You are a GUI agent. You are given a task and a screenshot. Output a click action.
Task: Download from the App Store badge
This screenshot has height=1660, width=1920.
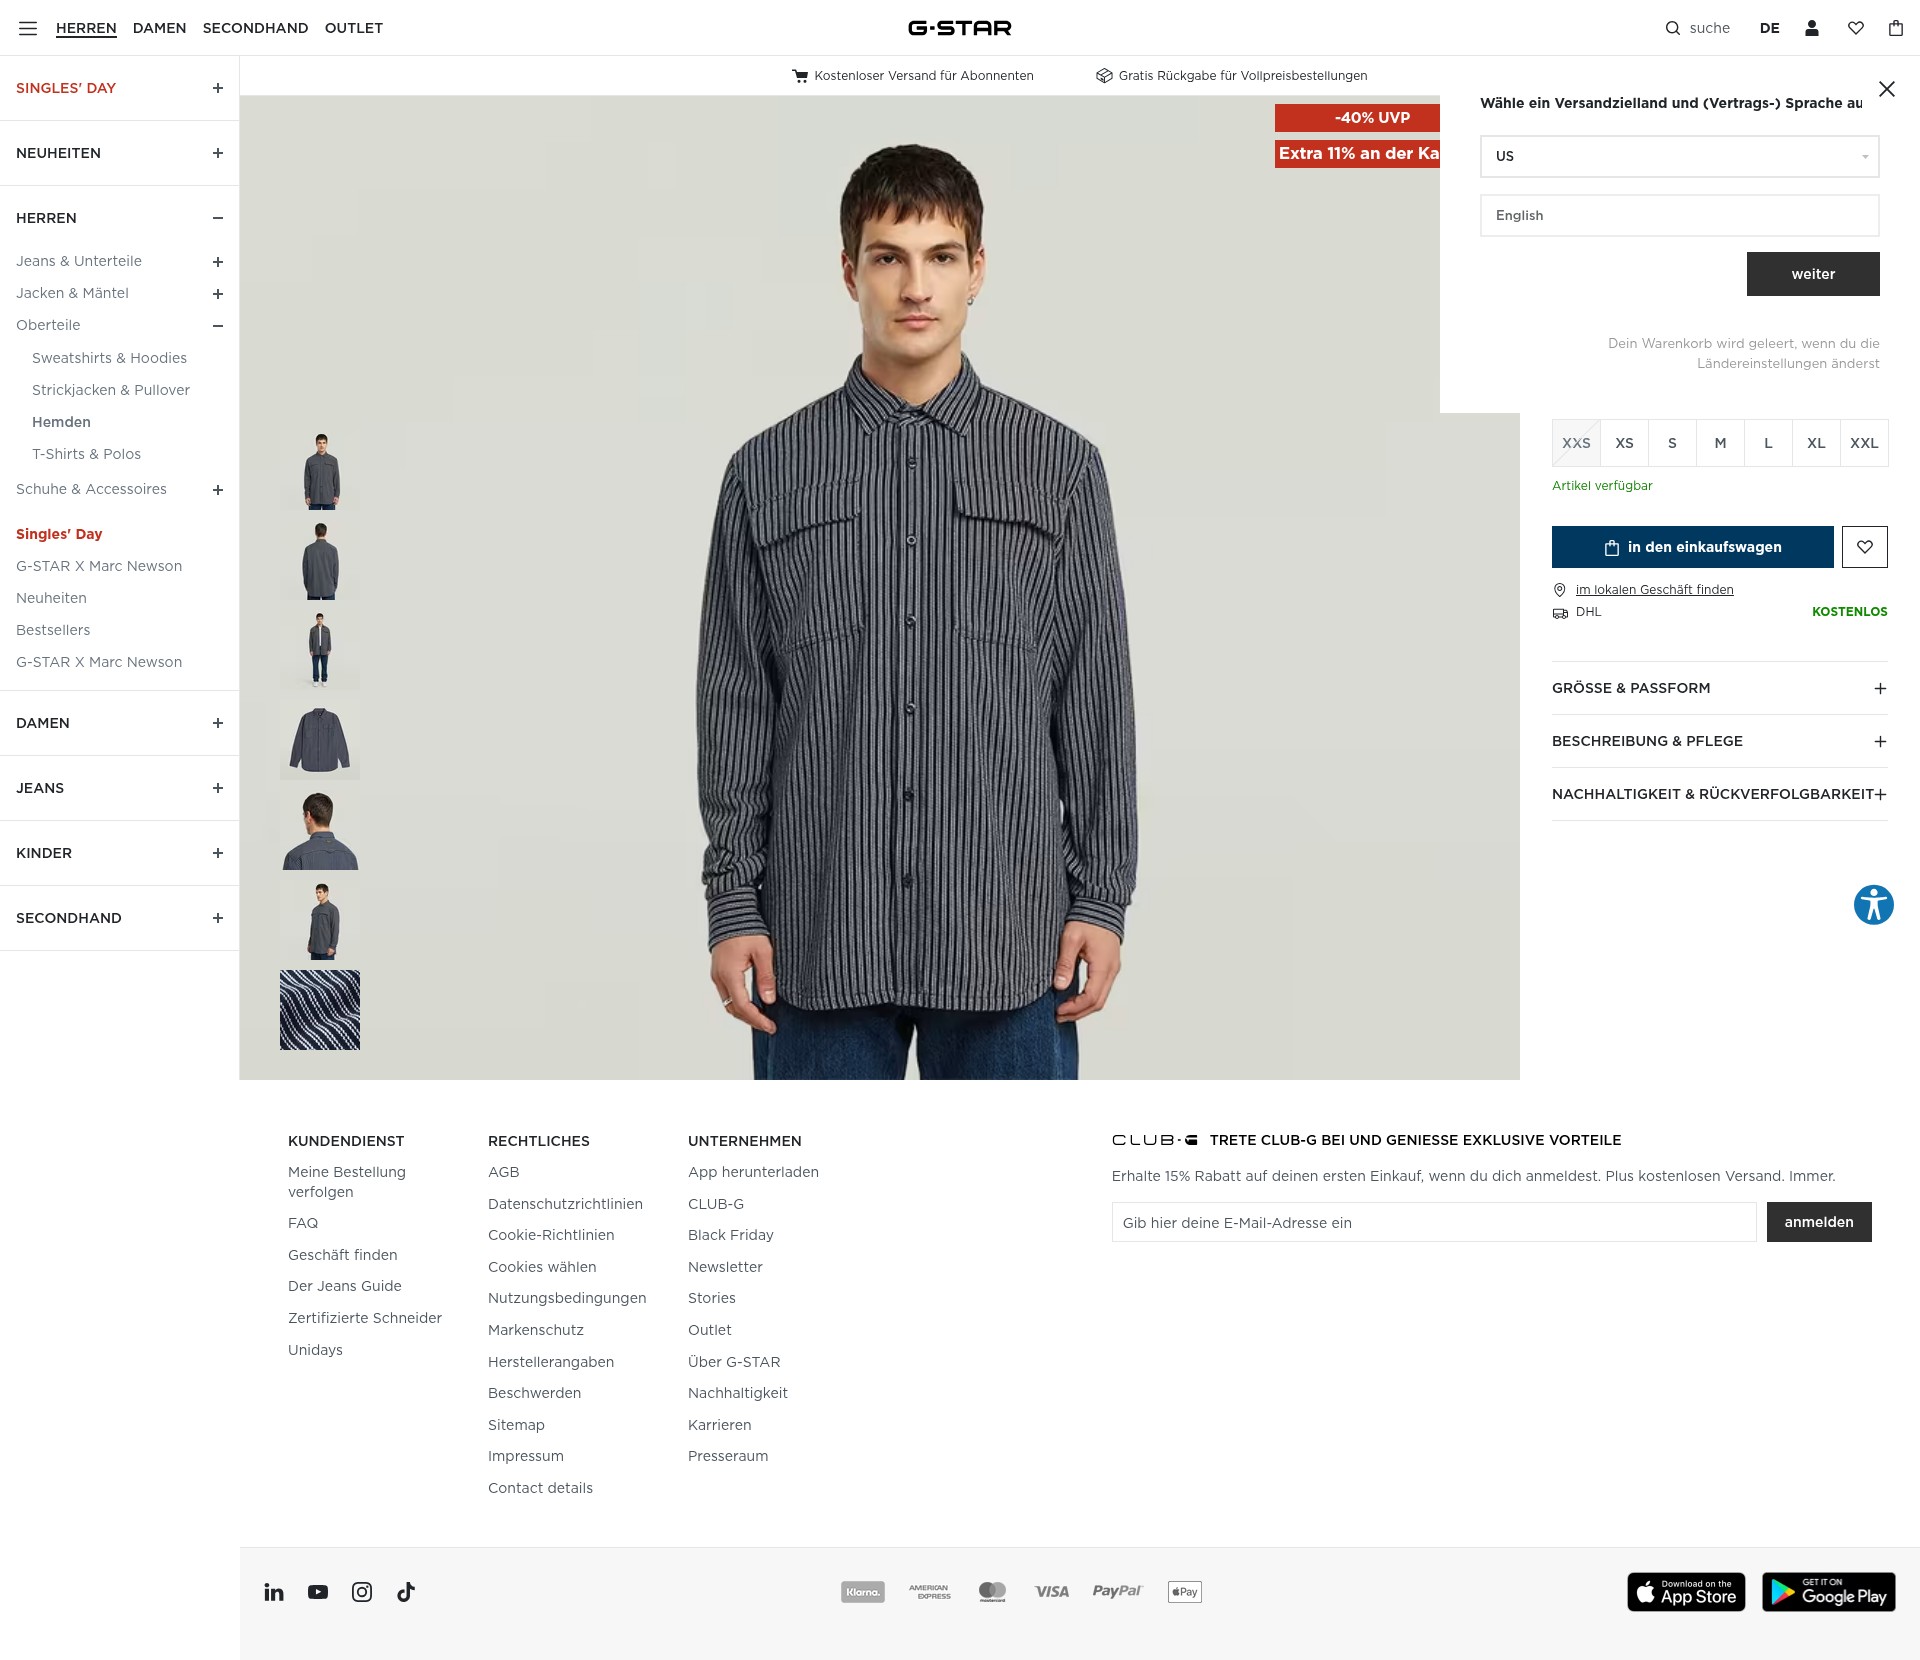tap(1686, 1592)
